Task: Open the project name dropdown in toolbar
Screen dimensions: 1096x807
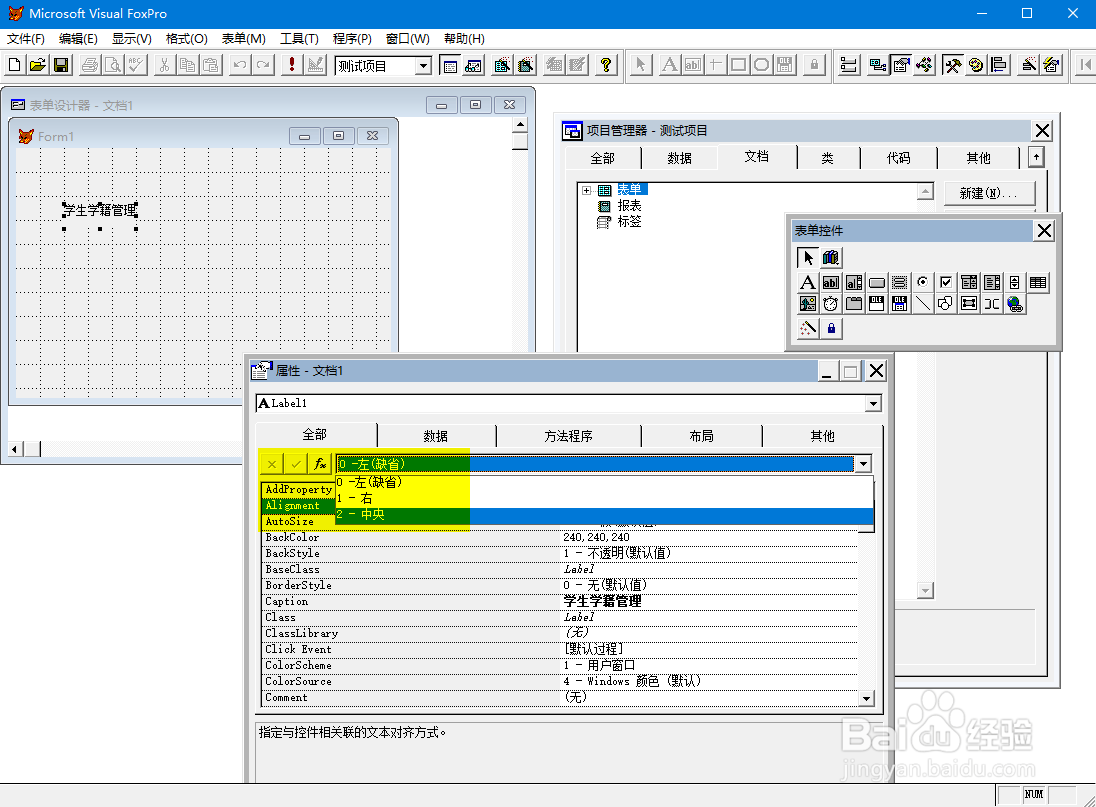Action: click(423, 66)
